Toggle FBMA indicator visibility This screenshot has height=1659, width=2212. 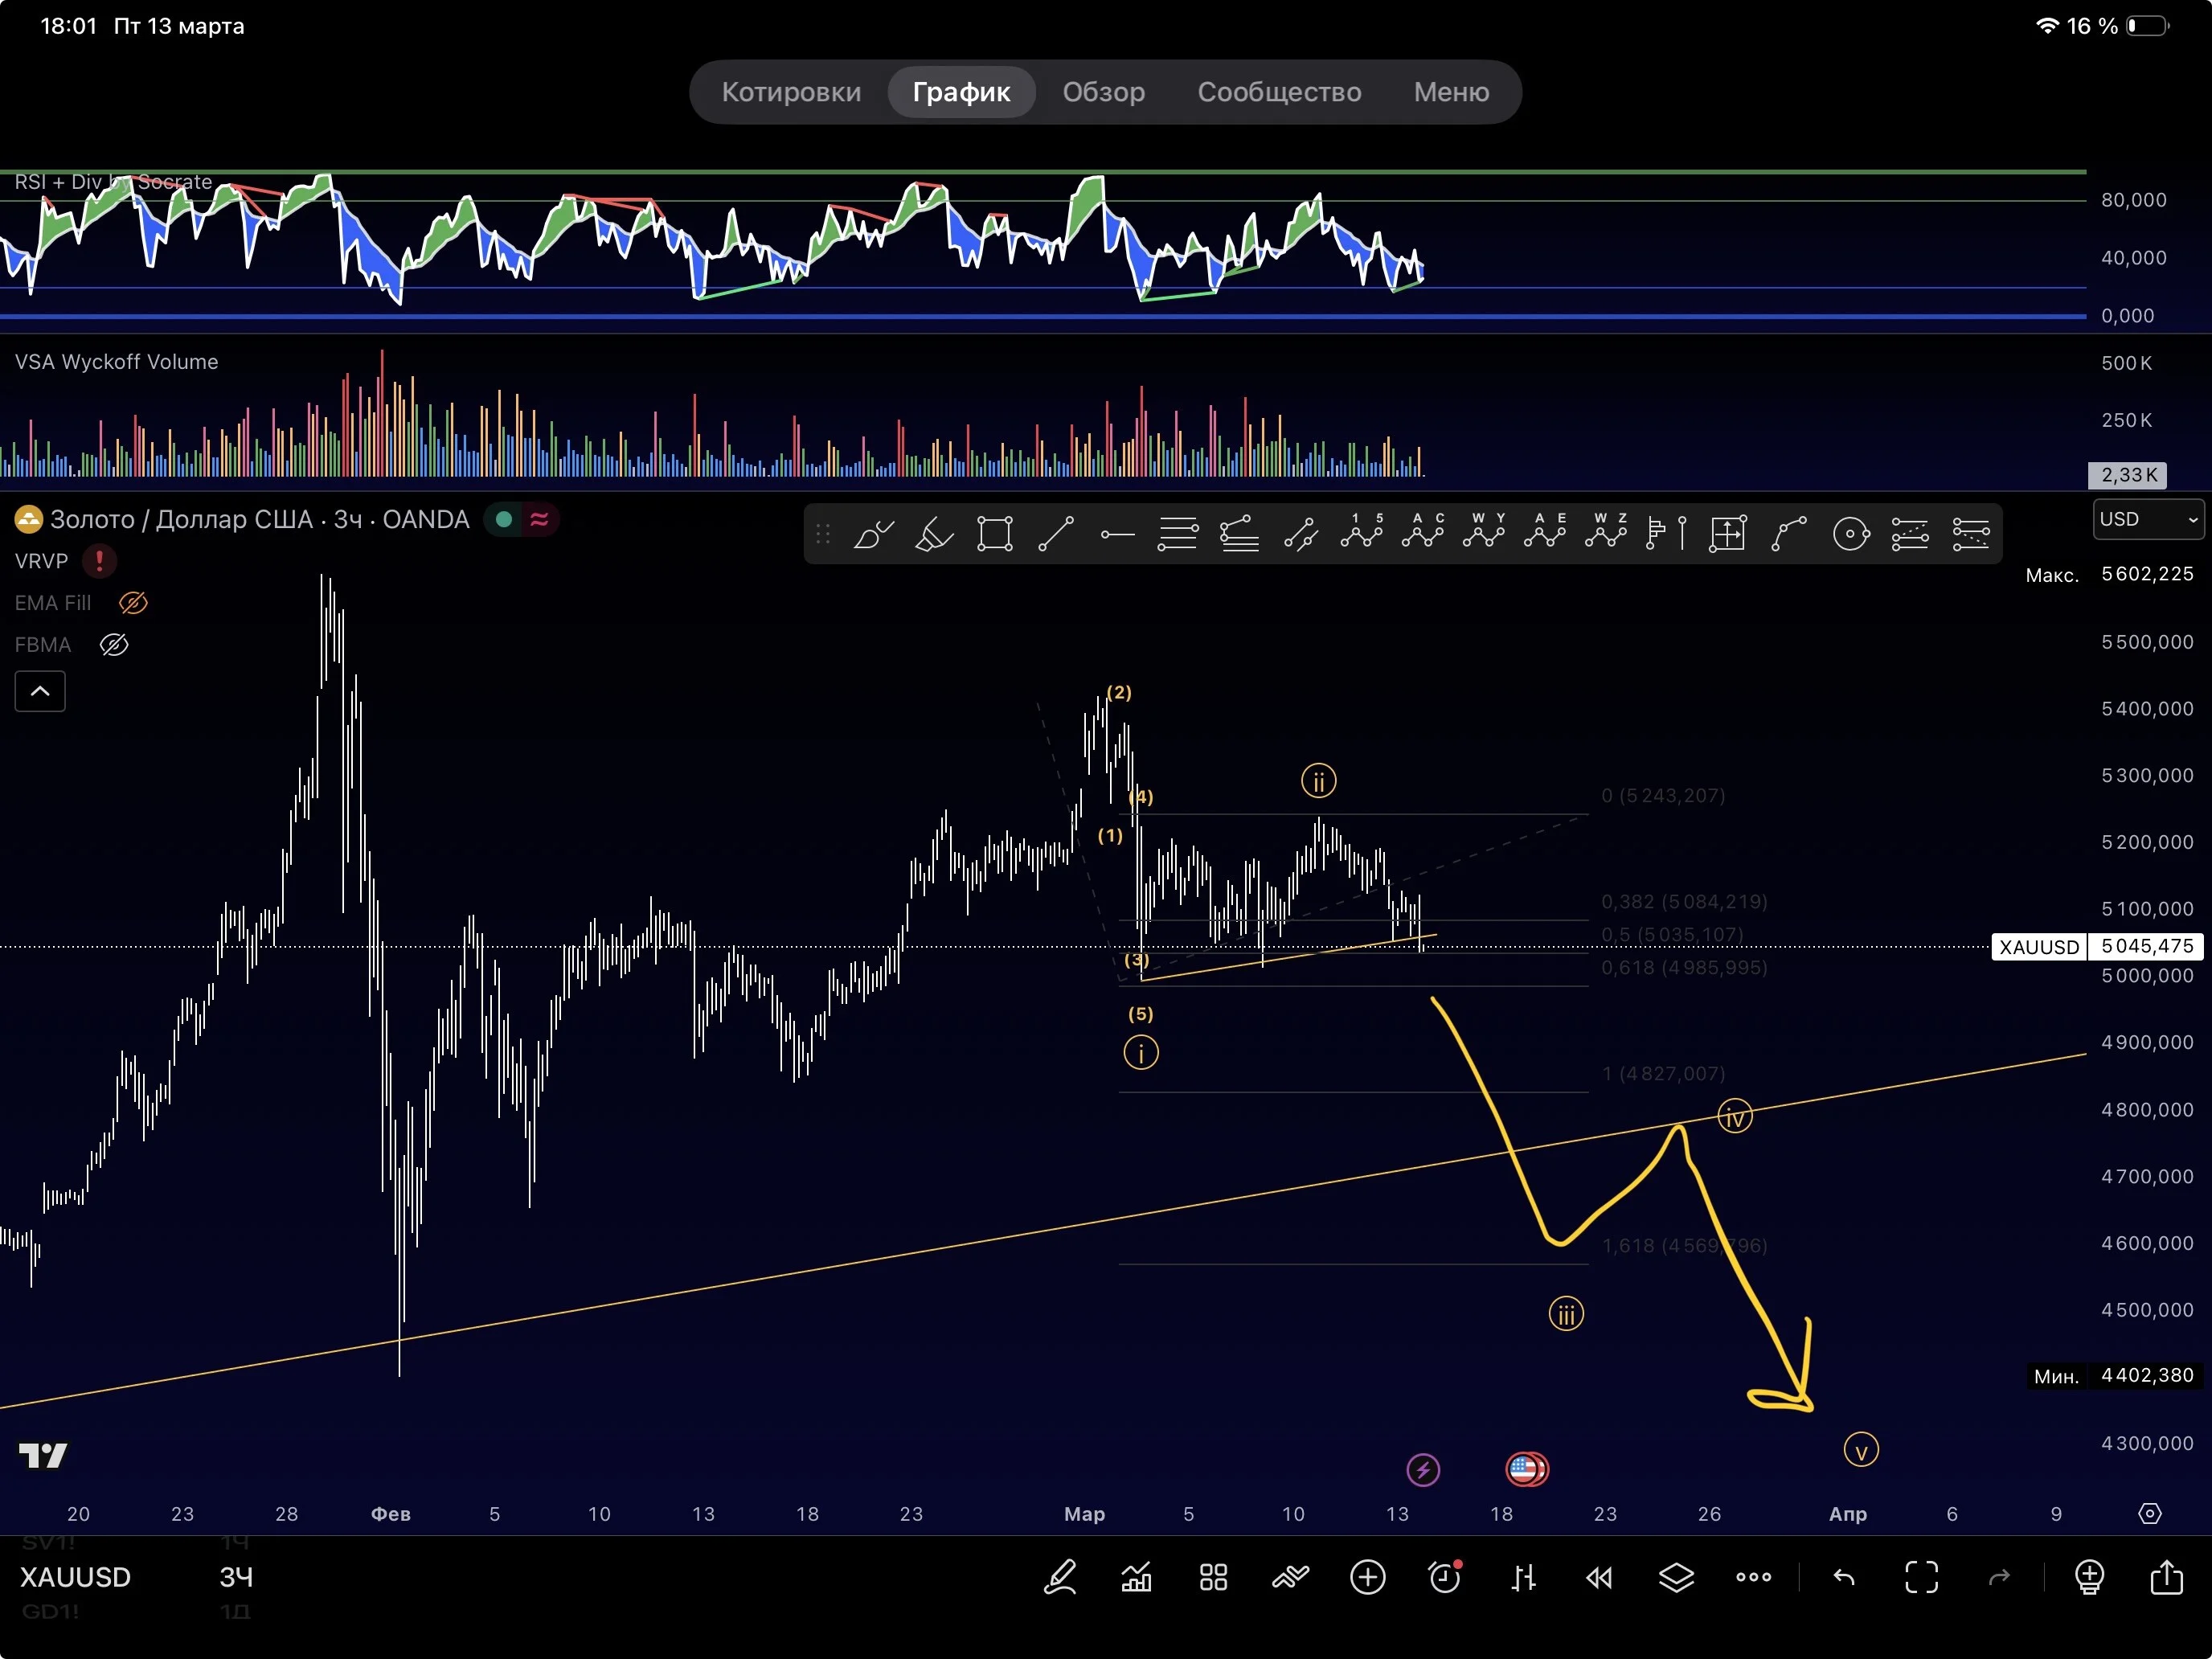[x=114, y=645]
